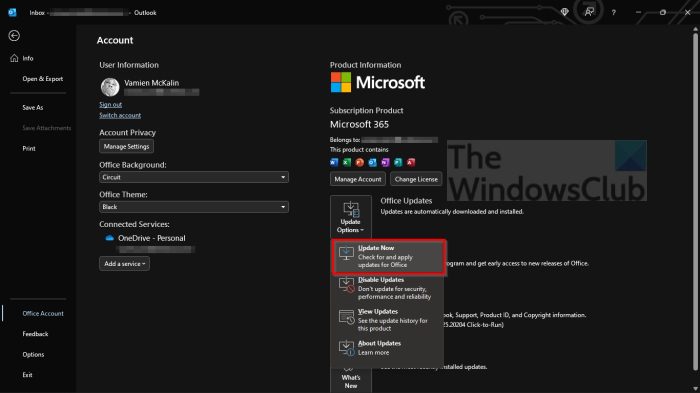Select About Updates menu entry
Image resolution: width=700 pixels, height=393 pixels.
pos(388,348)
